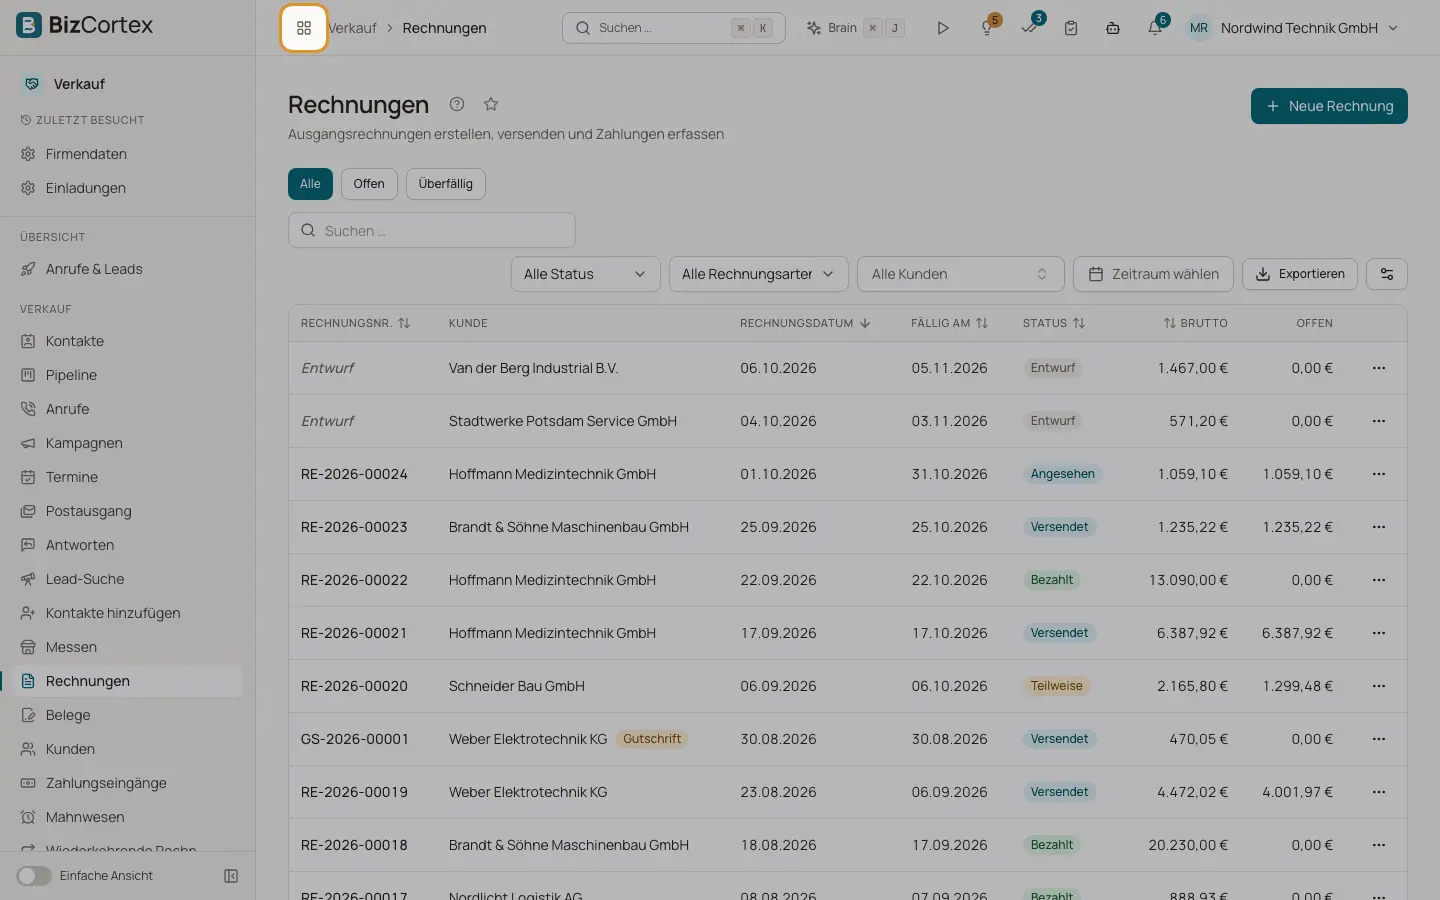Open row actions for RE-2026-00020
The width and height of the screenshot is (1440, 900).
pyautogui.click(x=1379, y=686)
